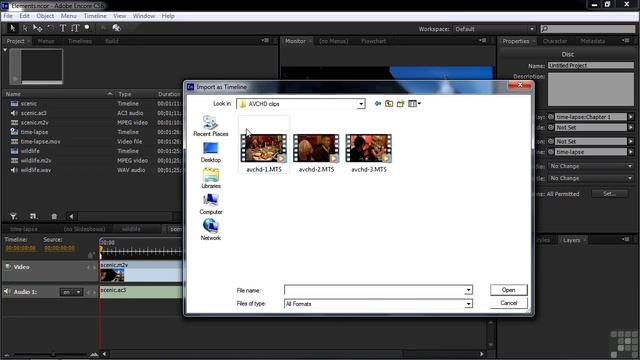Sort project list by Type column
Screen dimensions: 640x360
point(125,94)
